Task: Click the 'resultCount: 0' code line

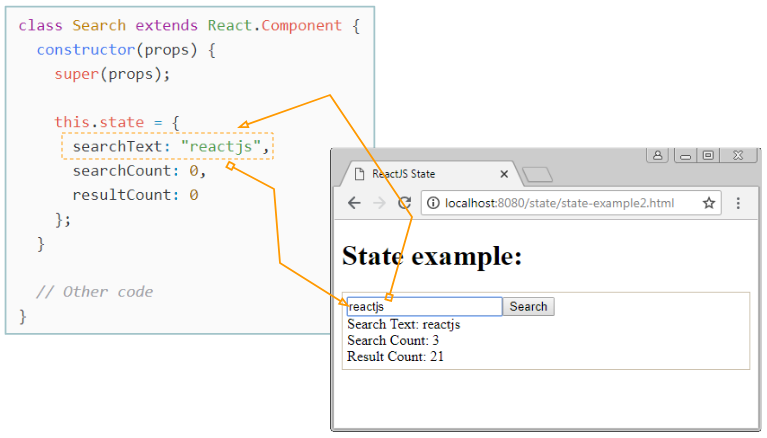Action: click(x=135, y=195)
